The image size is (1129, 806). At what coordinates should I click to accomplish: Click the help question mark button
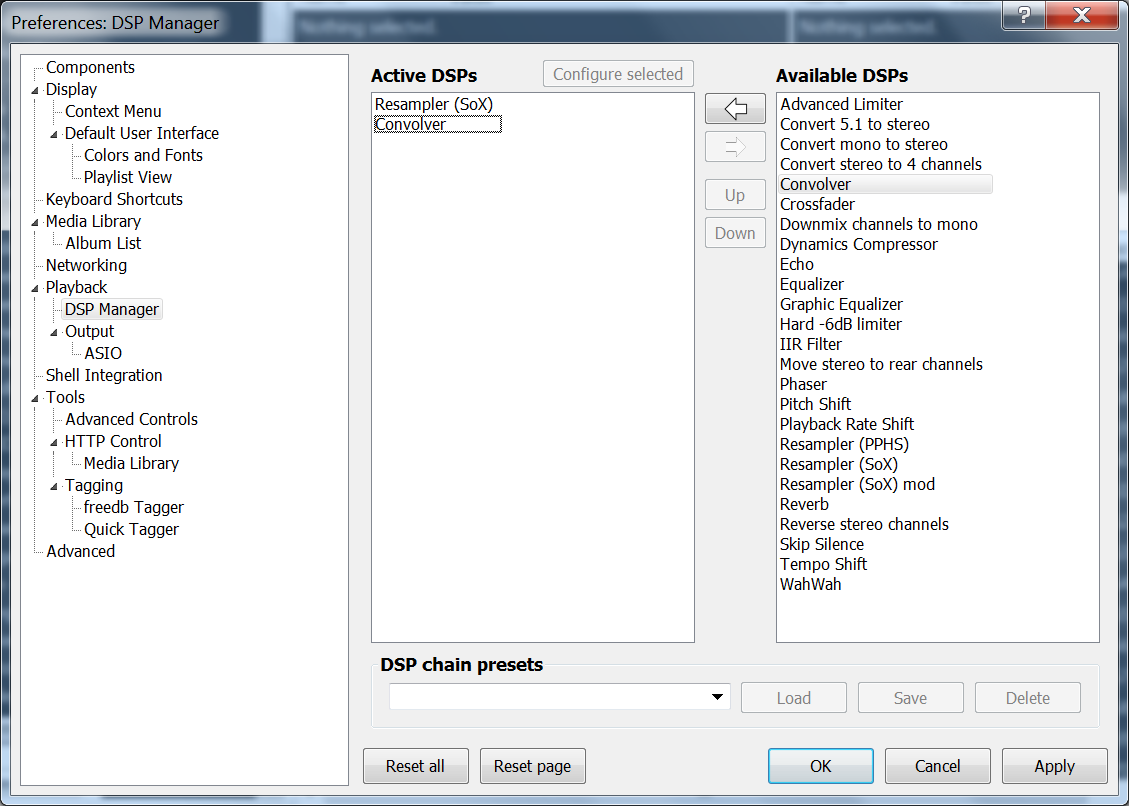[x=1024, y=15]
